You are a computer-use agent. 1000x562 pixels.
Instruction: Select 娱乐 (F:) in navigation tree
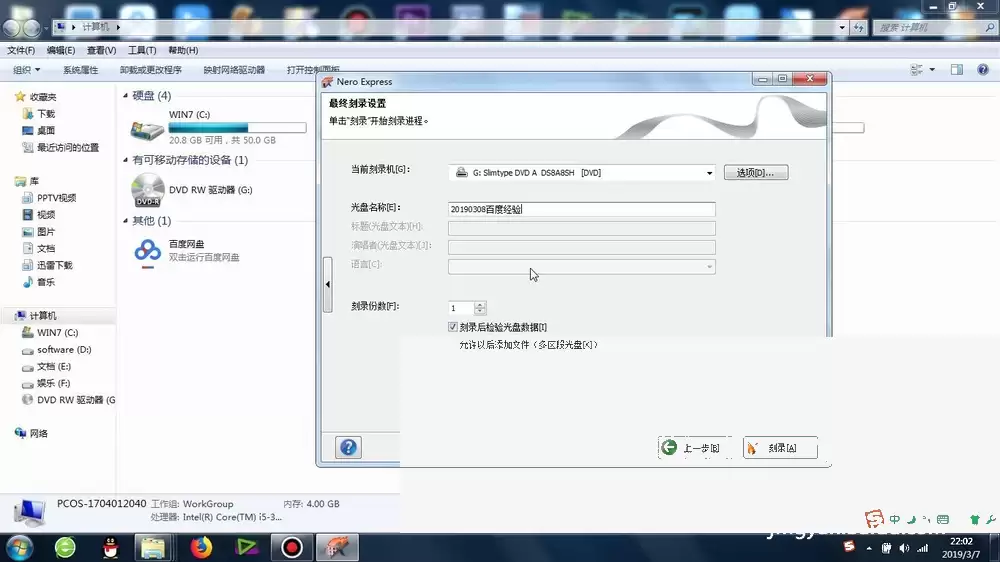pos(54,383)
